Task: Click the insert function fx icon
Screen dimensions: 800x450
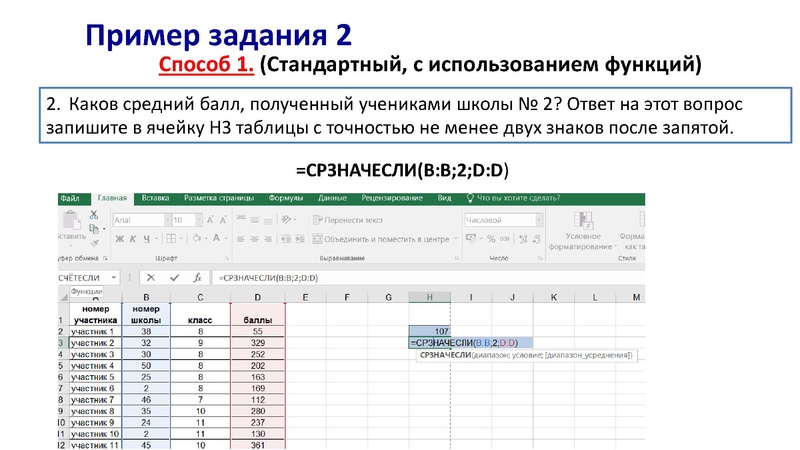Action: [x=197, y=278]
